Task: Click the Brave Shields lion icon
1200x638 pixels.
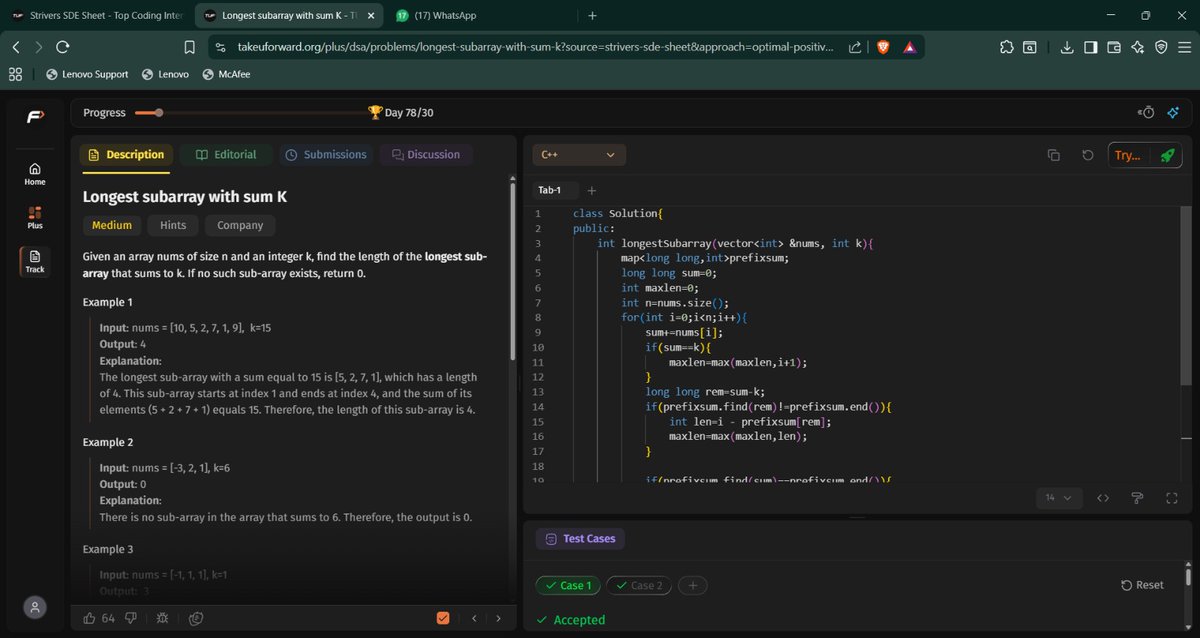Action: tap(883, 47)
